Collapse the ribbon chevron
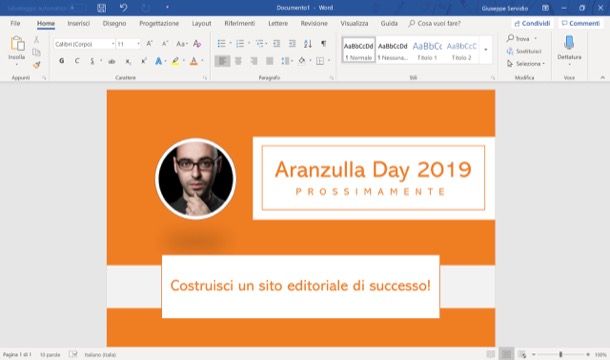Screen dimensions: 610x360 point(602,78)
